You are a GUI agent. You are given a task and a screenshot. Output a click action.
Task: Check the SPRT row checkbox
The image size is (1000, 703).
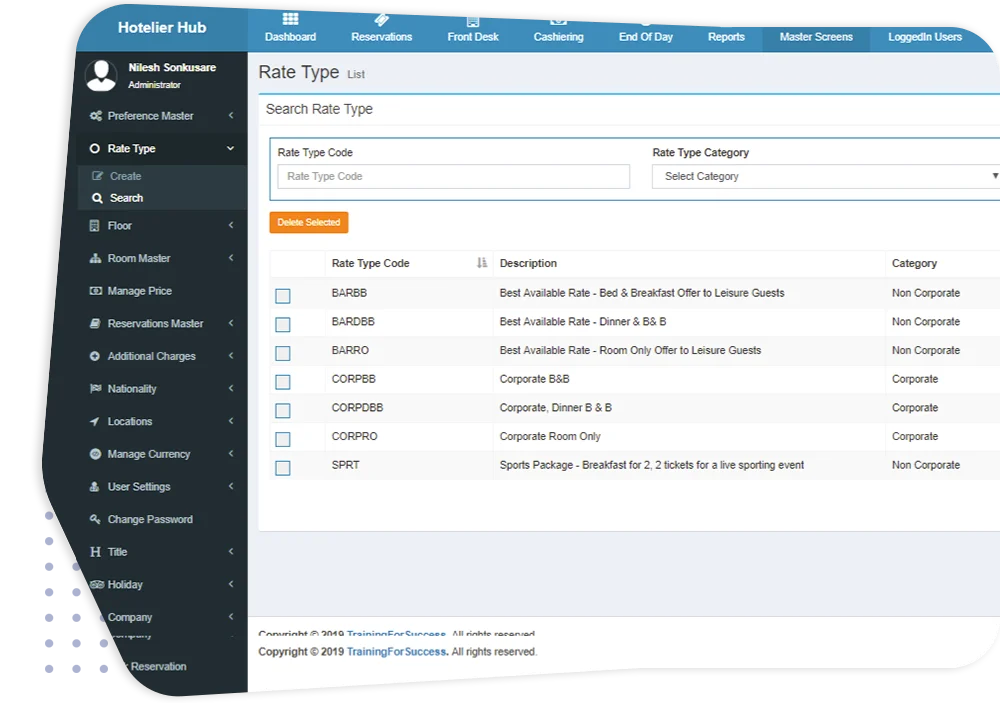coord(283,468)
